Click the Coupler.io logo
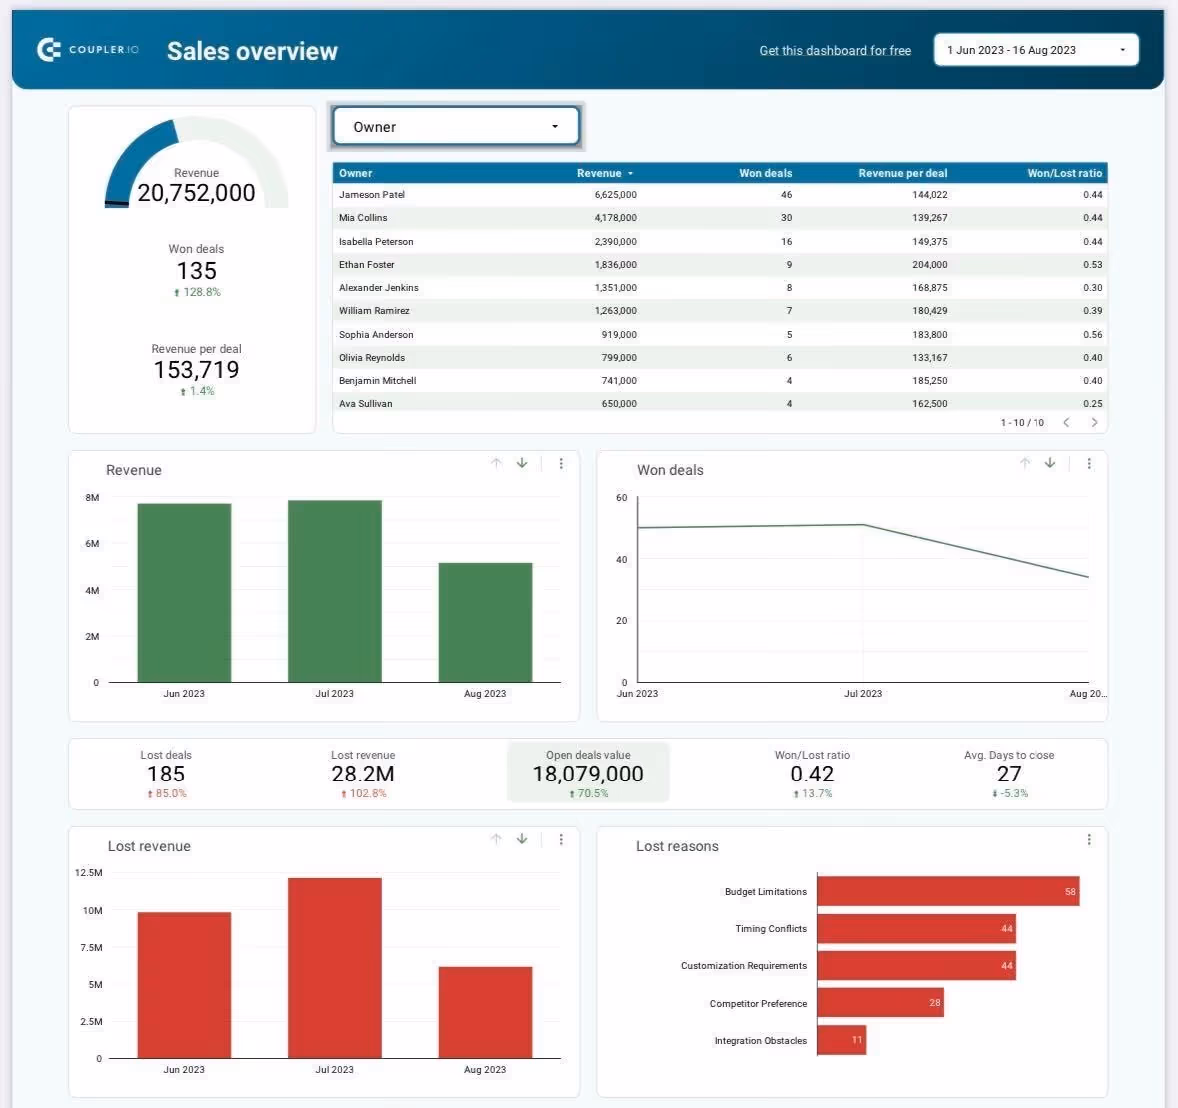The image size is (1178, 1108). tap(88, 49)
